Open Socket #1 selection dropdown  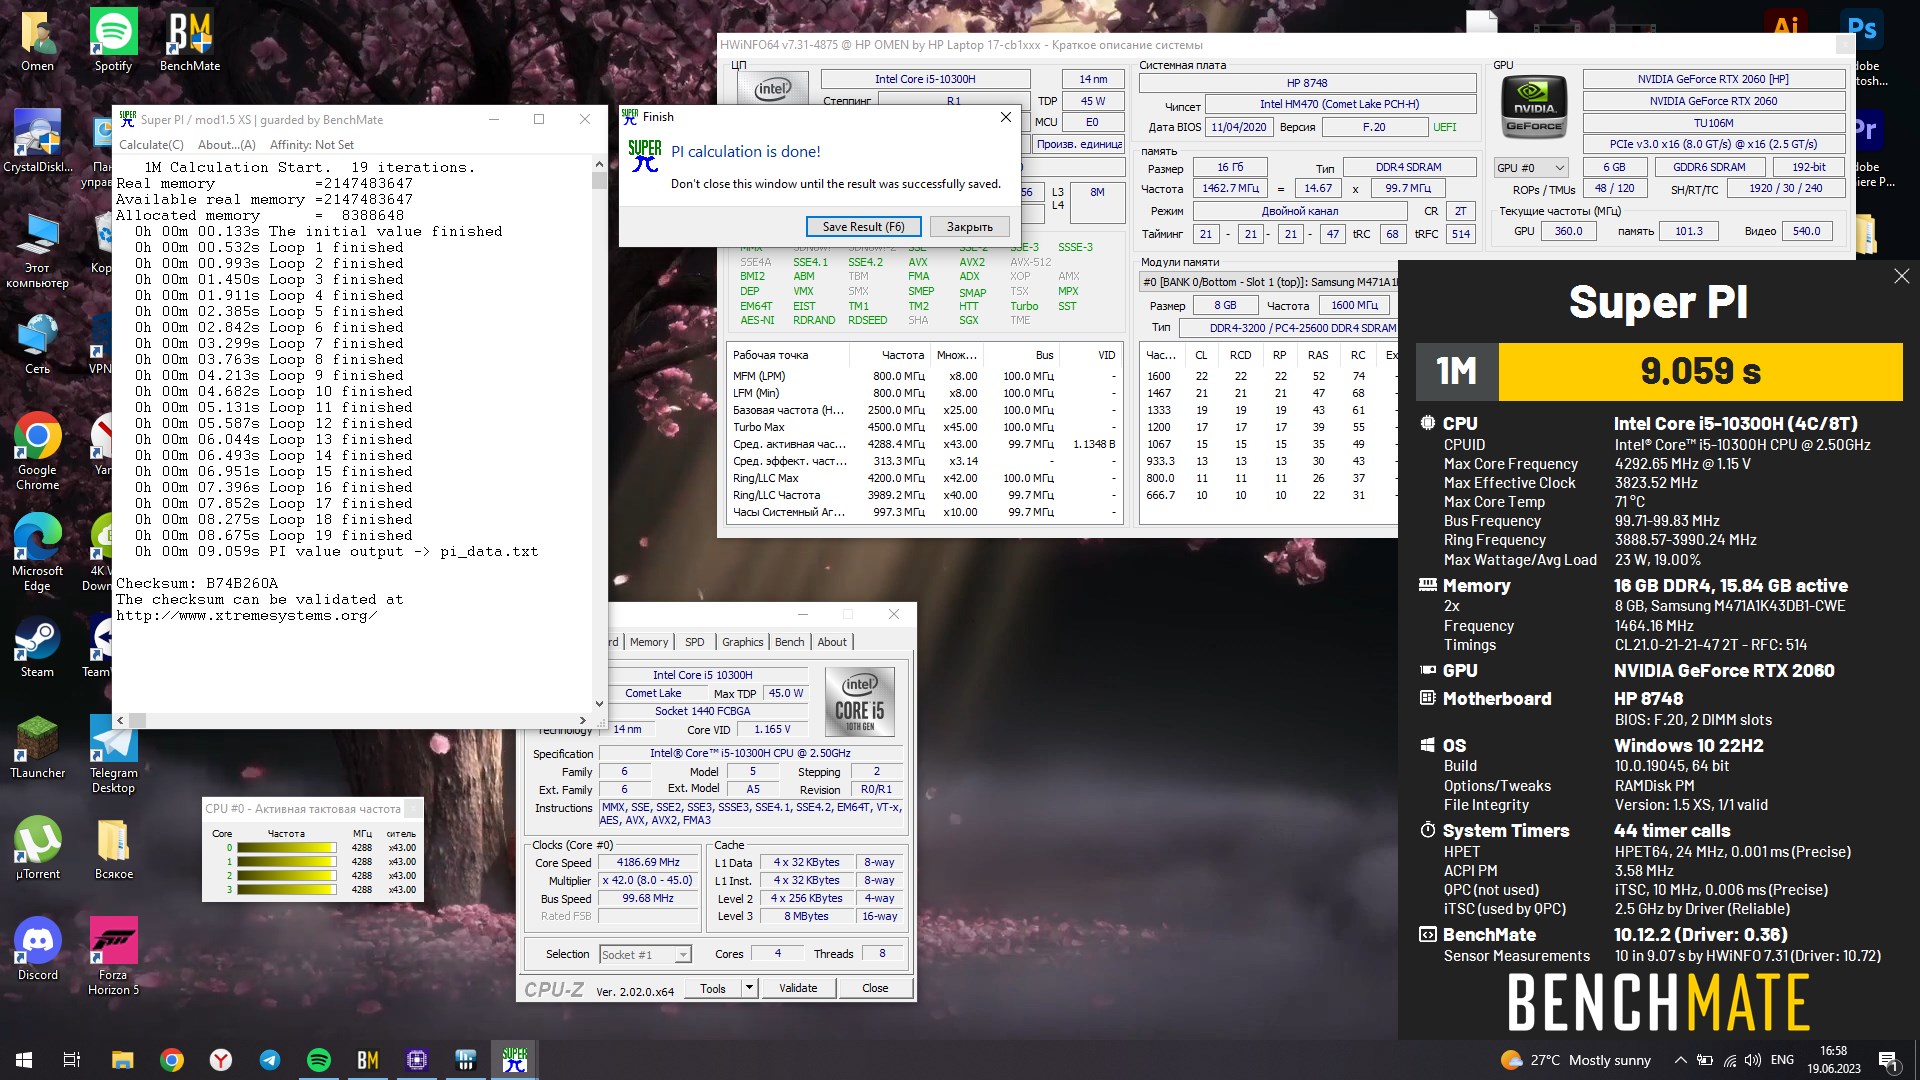[645, 954]
